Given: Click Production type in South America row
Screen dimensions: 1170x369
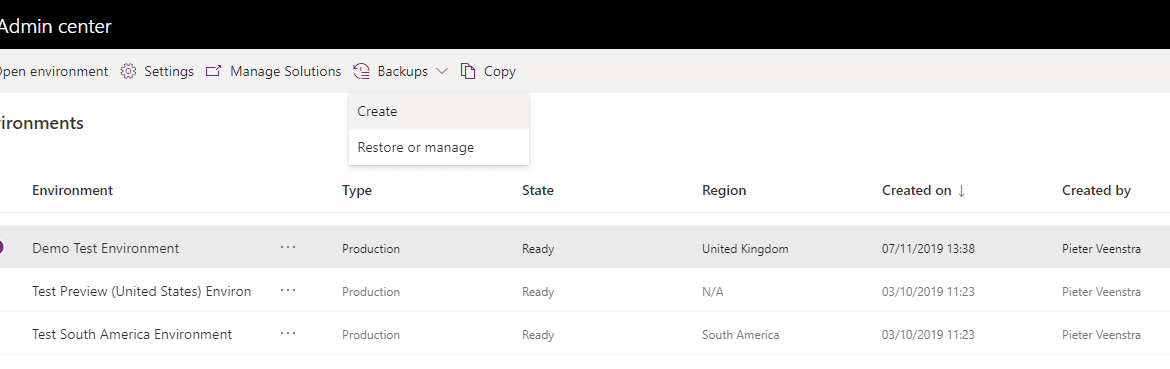Looking at the screenshot, I should 371,335.
